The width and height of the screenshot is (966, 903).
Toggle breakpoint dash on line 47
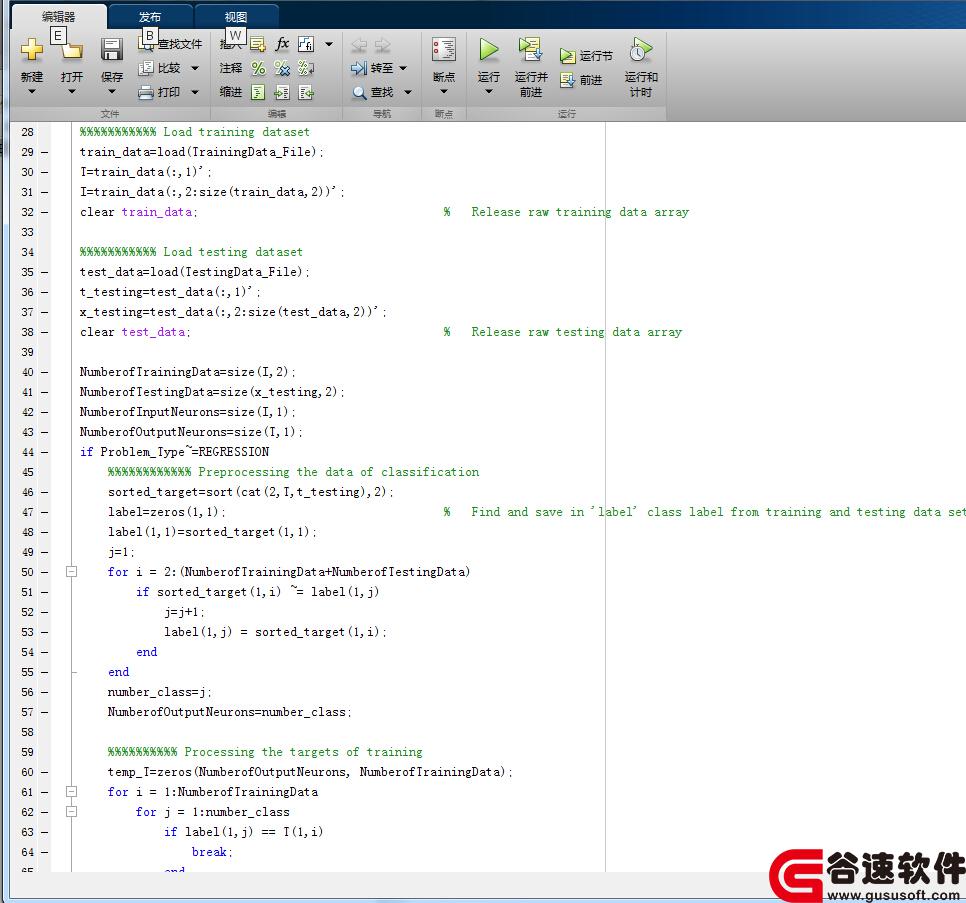coord(44,512)
